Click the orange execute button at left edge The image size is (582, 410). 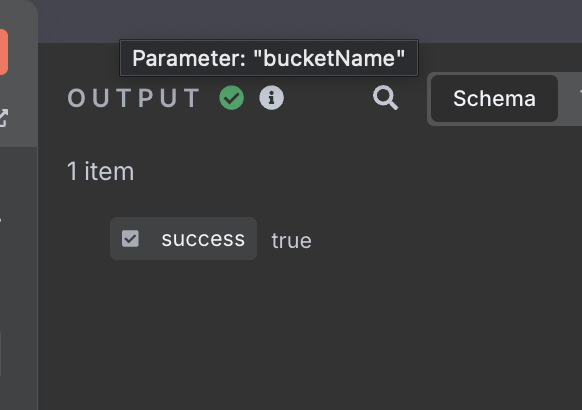point(3,52)
